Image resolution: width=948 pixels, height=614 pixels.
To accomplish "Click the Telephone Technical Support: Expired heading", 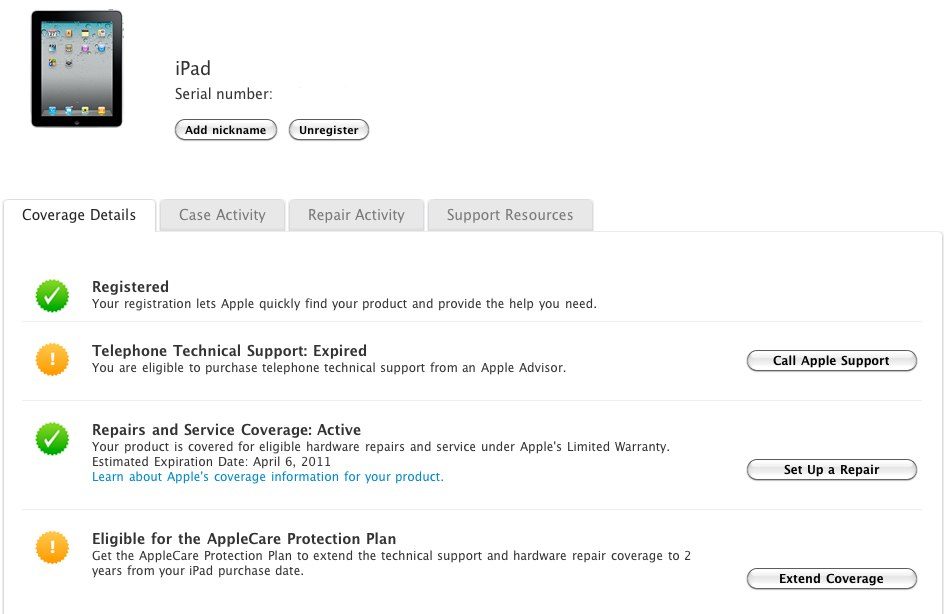I will point(229,351).
